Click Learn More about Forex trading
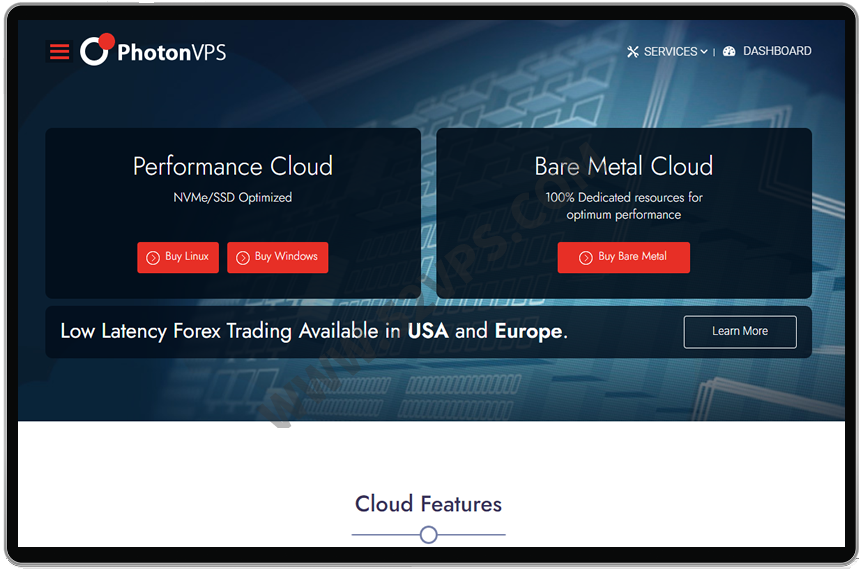862x569 pixels. click(740, 332)
